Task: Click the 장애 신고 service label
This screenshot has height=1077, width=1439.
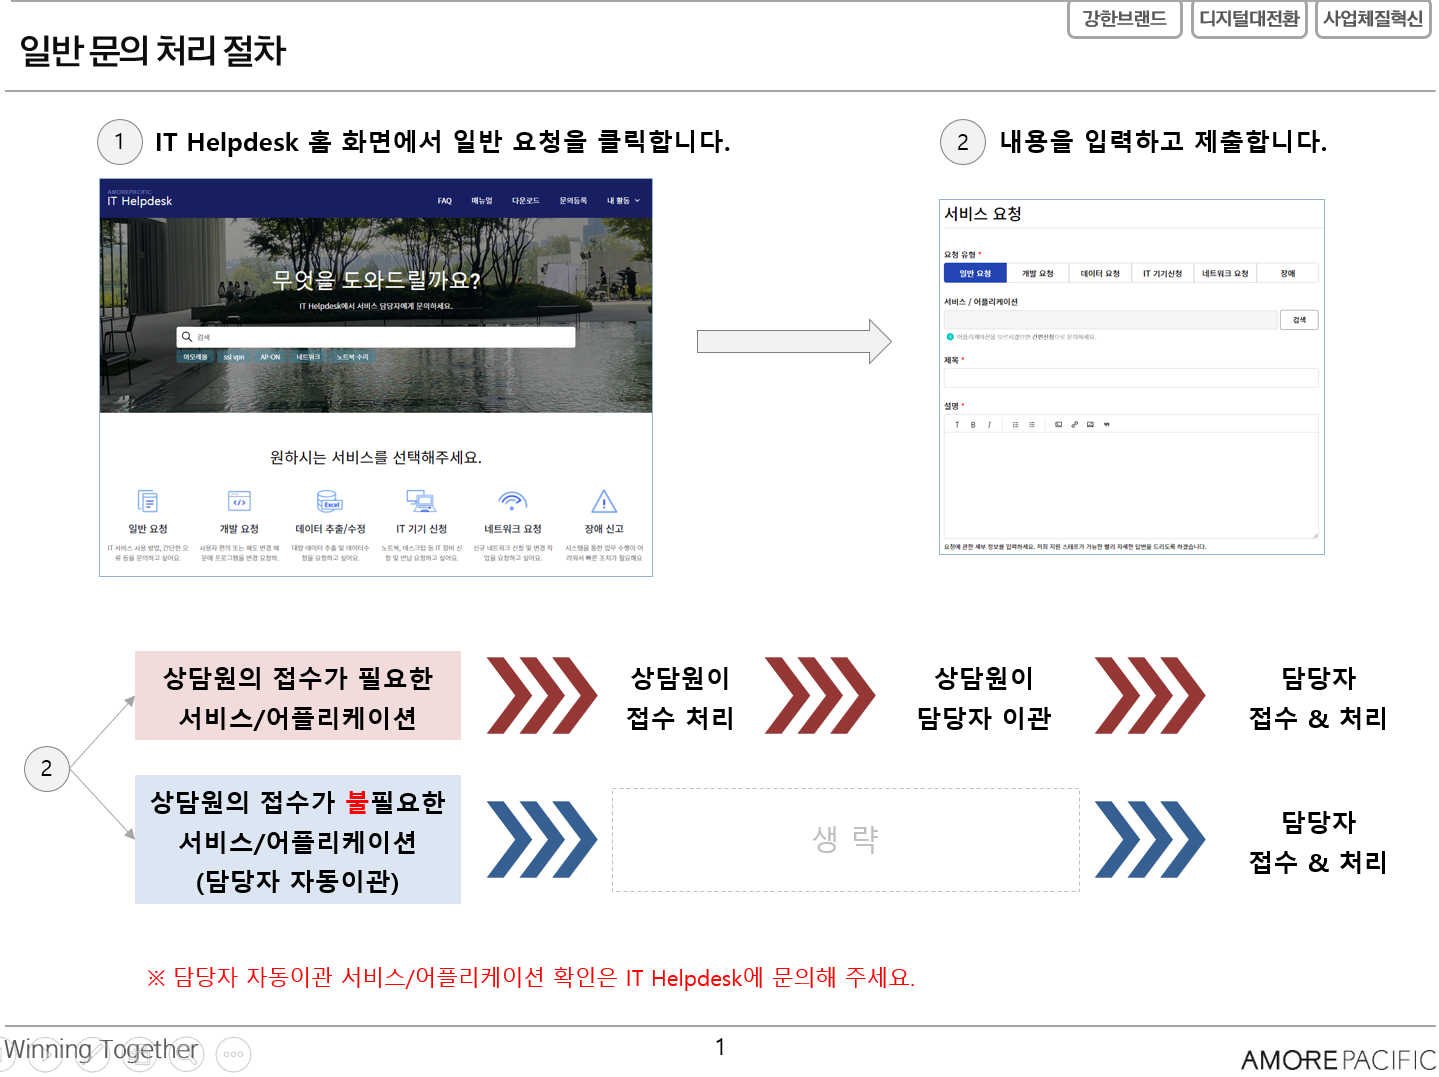Action: pyautogui.click(x=604, y=529)
